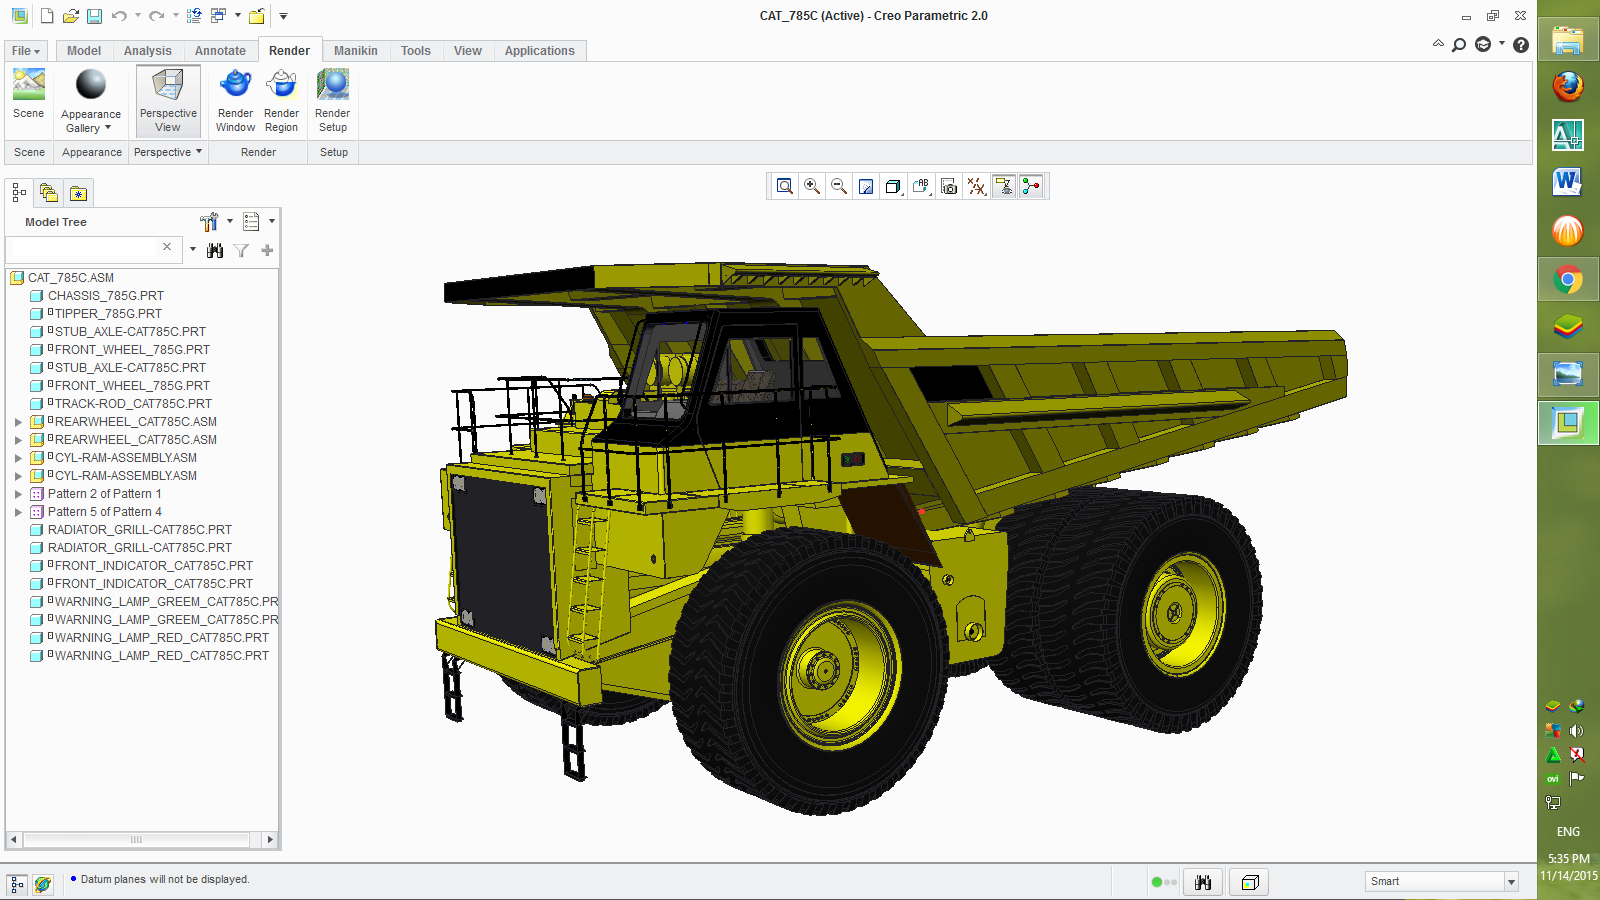This screenshot has width=1600, height=900.
Task: Undo the last action
Action: [119, 16]
